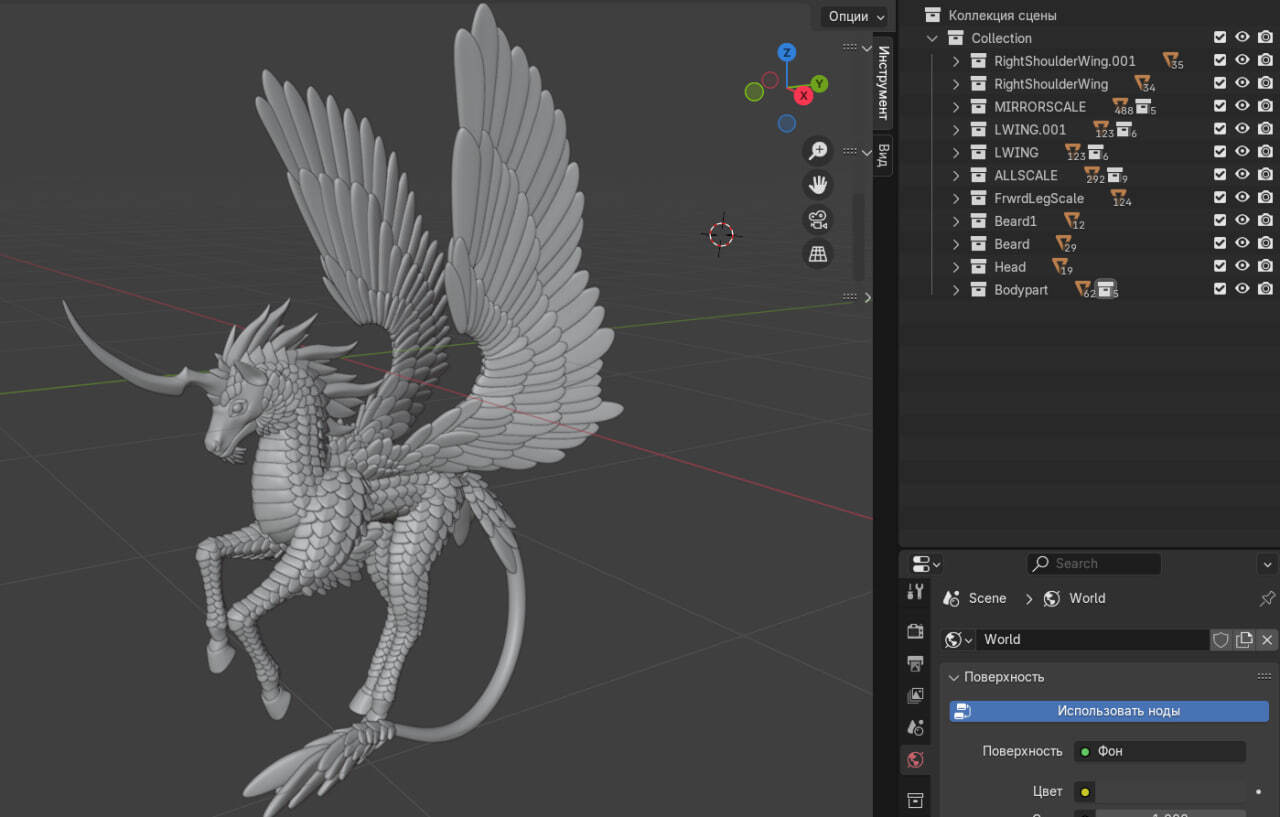Screen dimensions: 1280x817
Task: Click the orange mesh icon on Head row
Action: click(x=1061, y=266)
